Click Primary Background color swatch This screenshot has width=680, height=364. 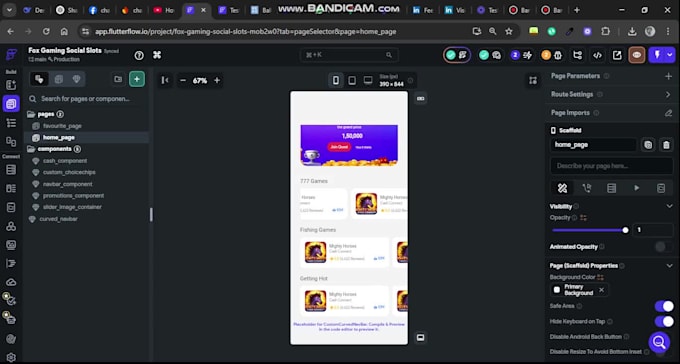point(557,290)
